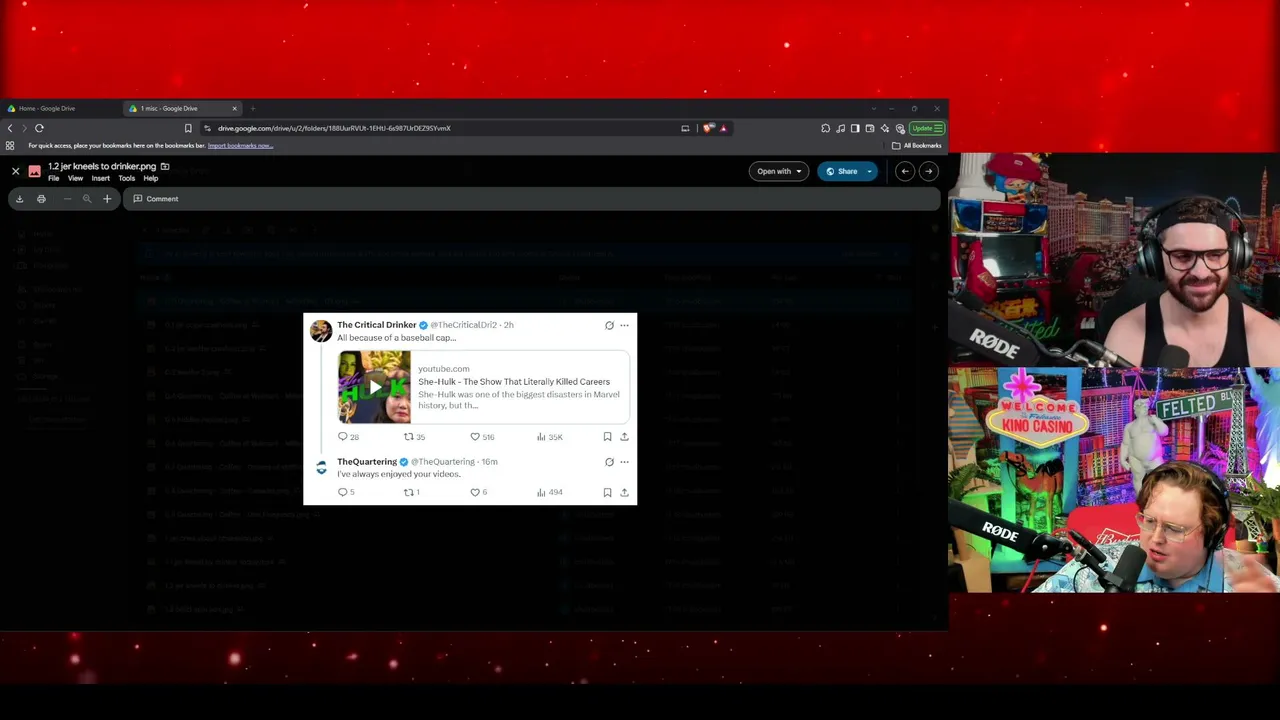Focus the drive.google.com address bar
This screenshot has width=1280, height=720.
pos(440,128)
